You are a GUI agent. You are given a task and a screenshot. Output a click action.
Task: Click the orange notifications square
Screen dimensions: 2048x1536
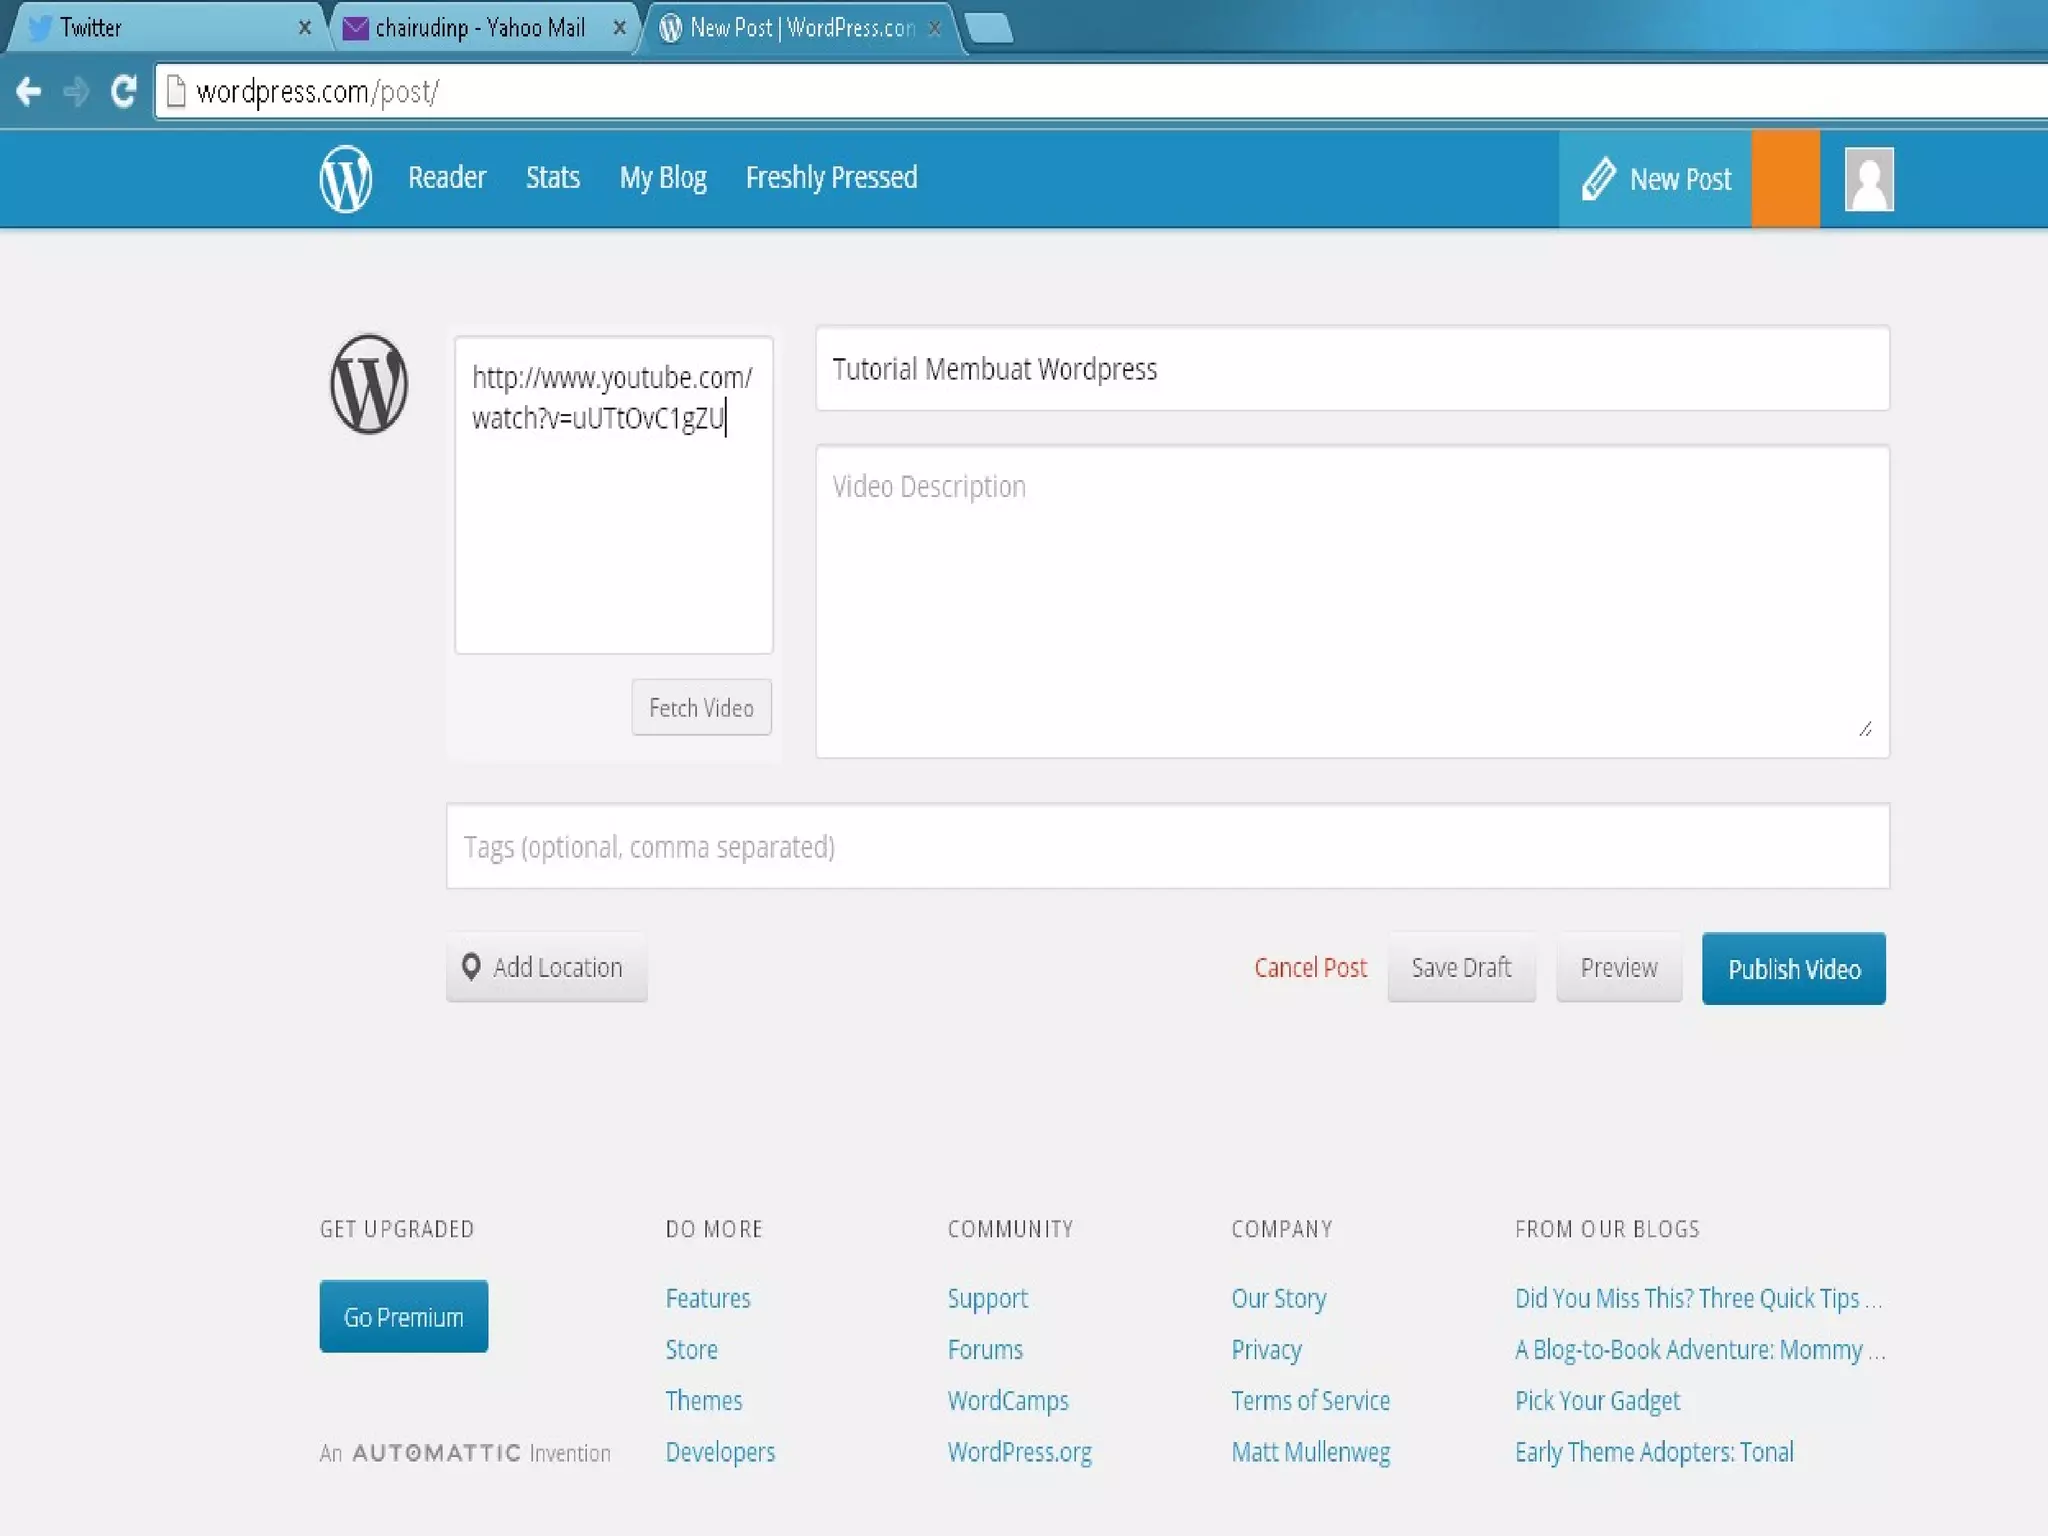click(x=1785, y=179)
